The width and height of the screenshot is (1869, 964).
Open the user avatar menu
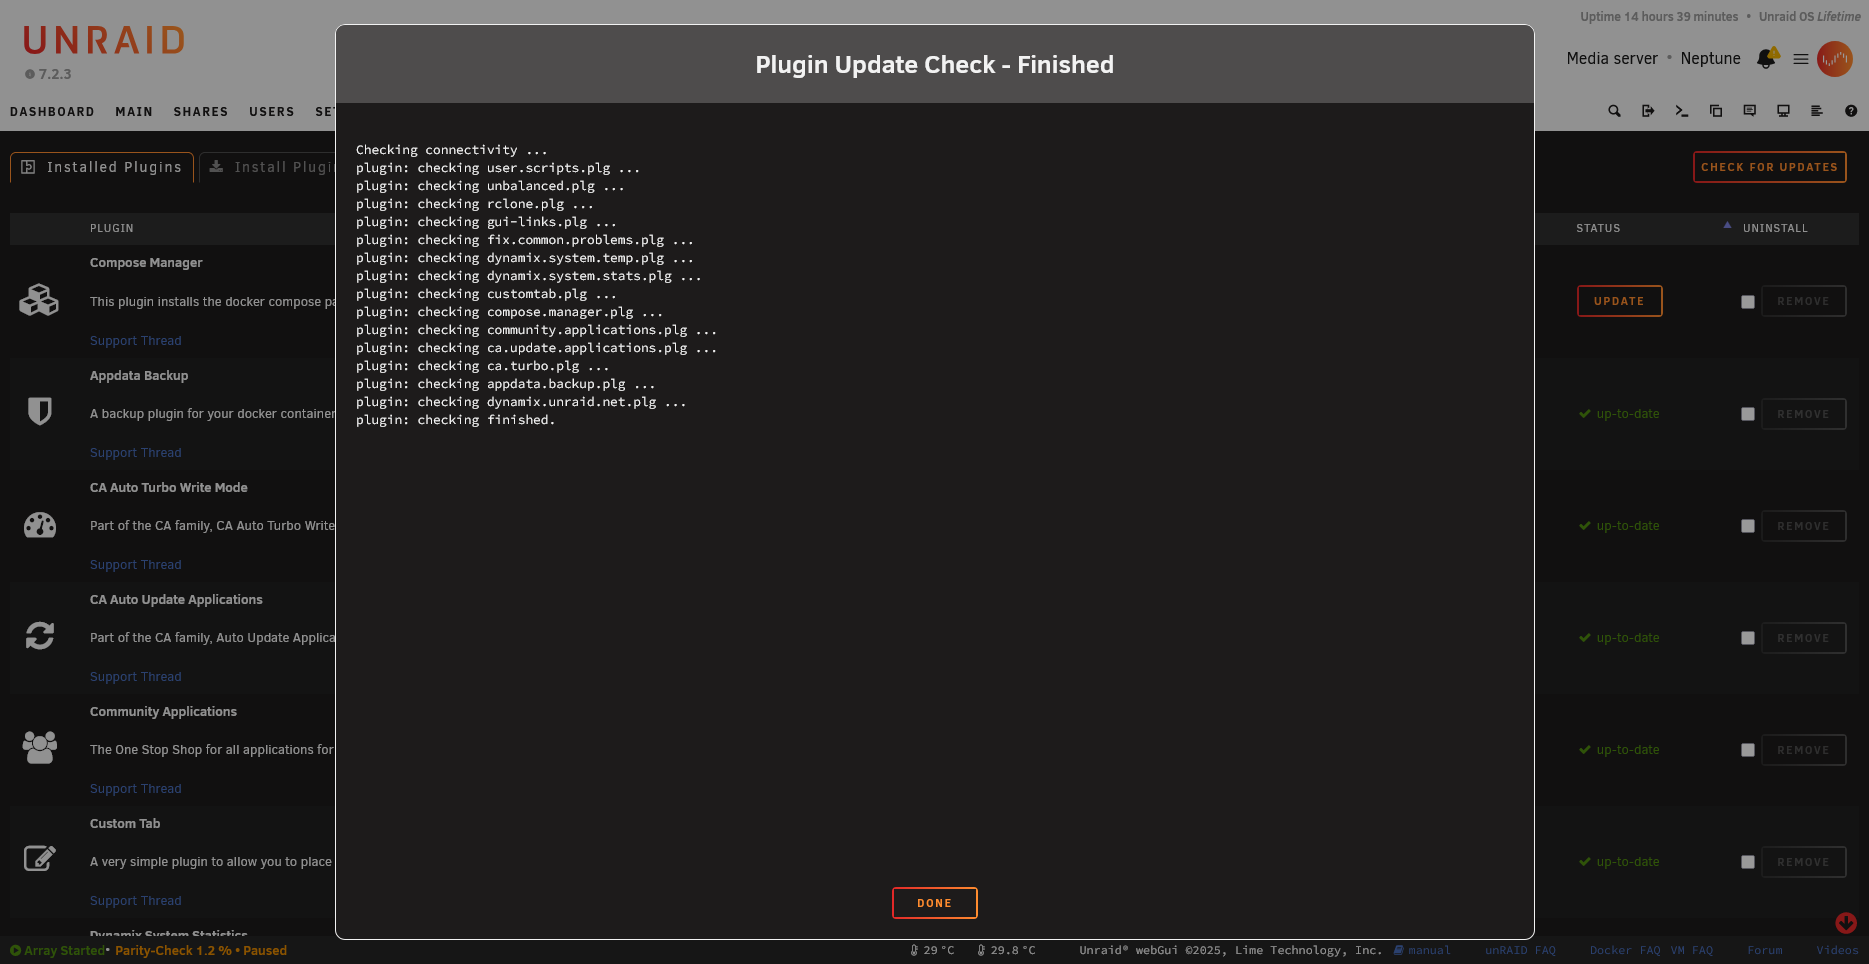click(1836, 59)
